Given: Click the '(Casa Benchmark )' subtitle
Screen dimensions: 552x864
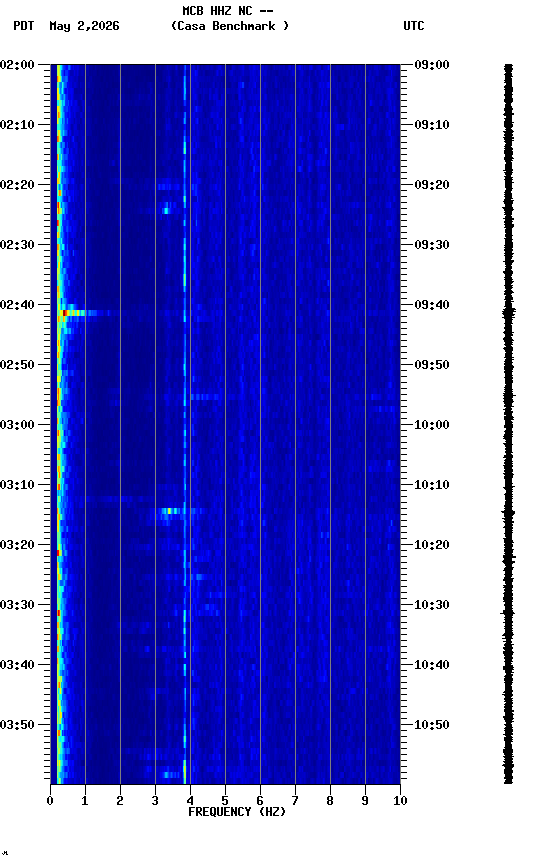Looking at the screenshot, I should tap(229, 26).
